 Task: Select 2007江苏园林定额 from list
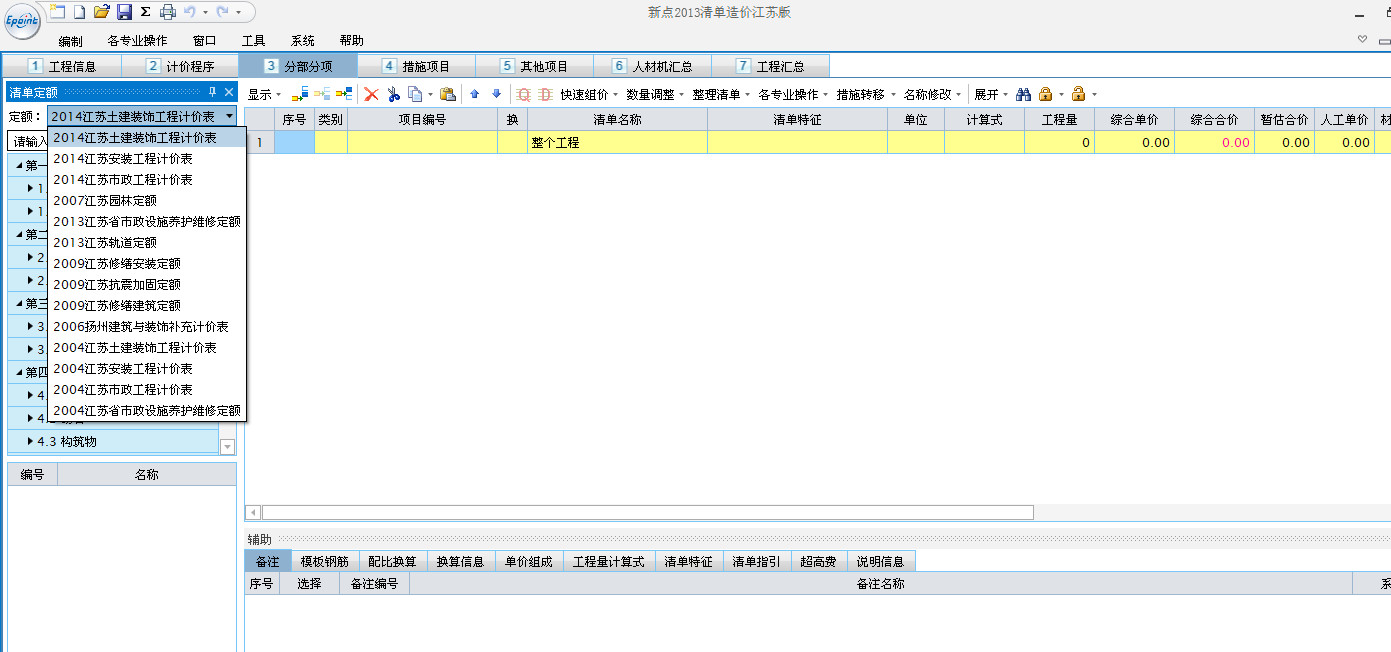146,201
